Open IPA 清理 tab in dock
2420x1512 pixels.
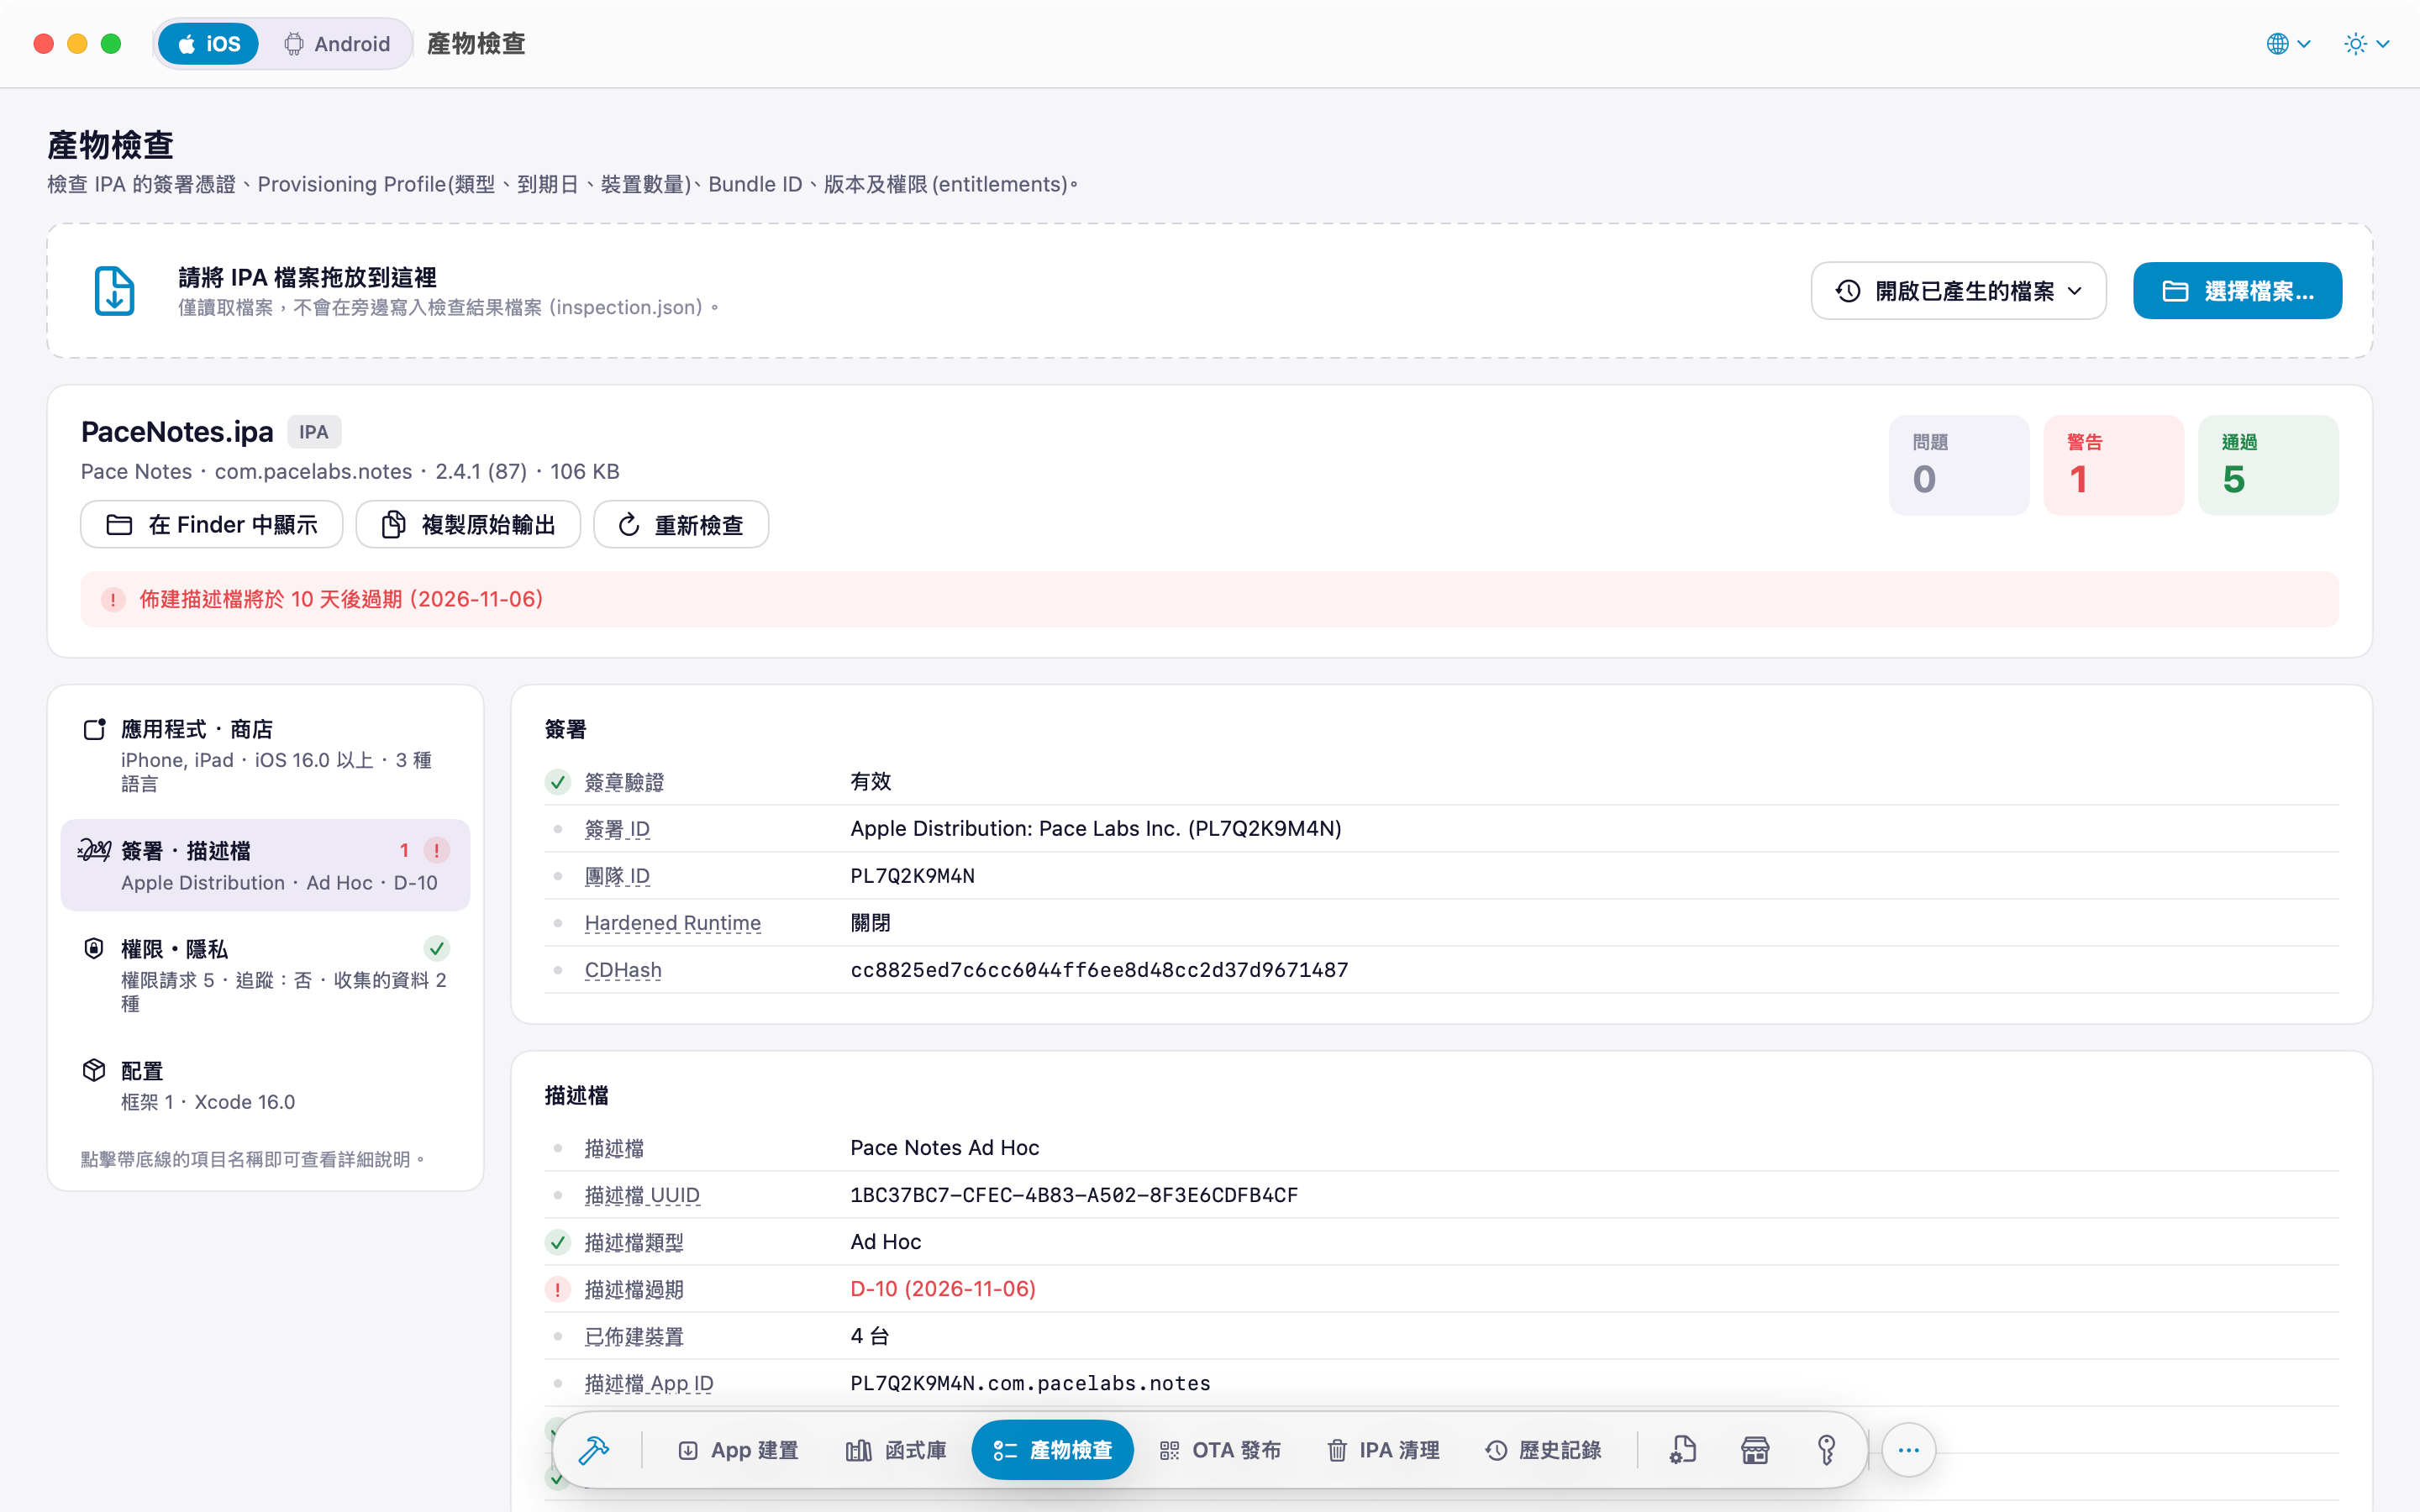[1383, 1450]
